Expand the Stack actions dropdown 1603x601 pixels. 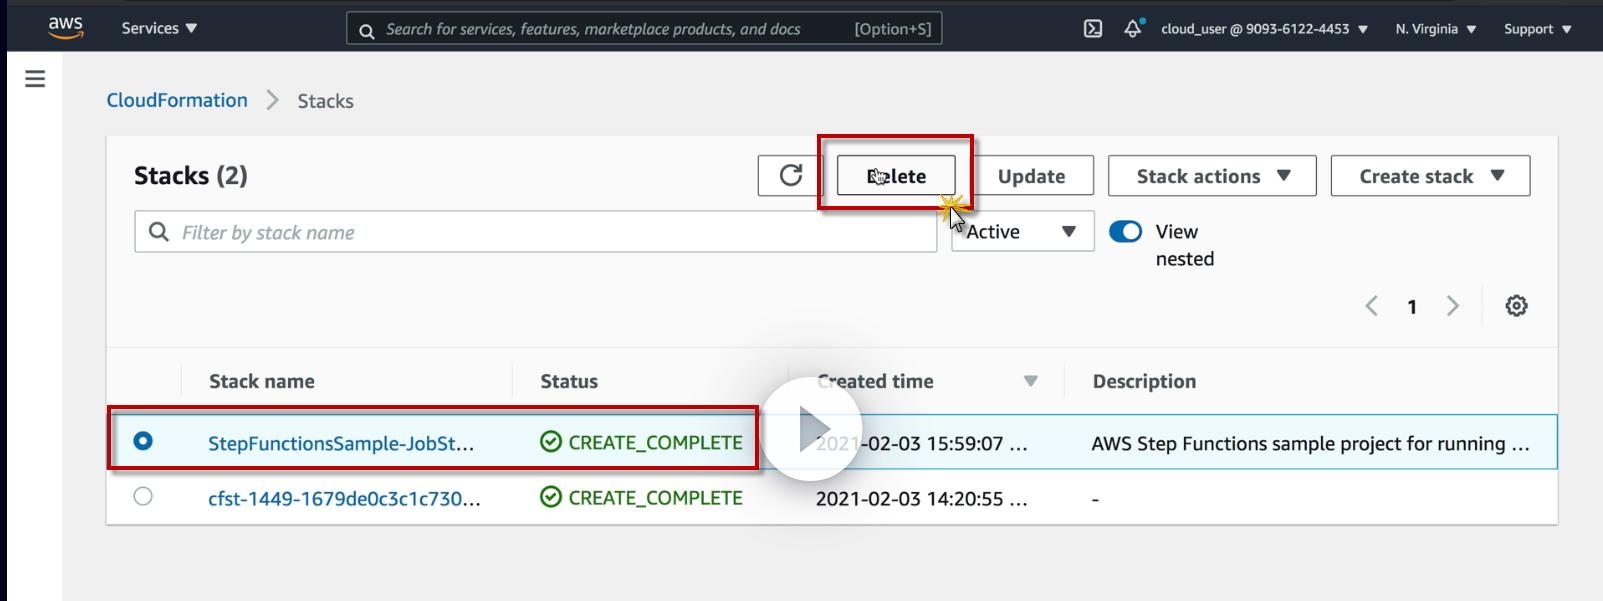(x=1212, y=176)
